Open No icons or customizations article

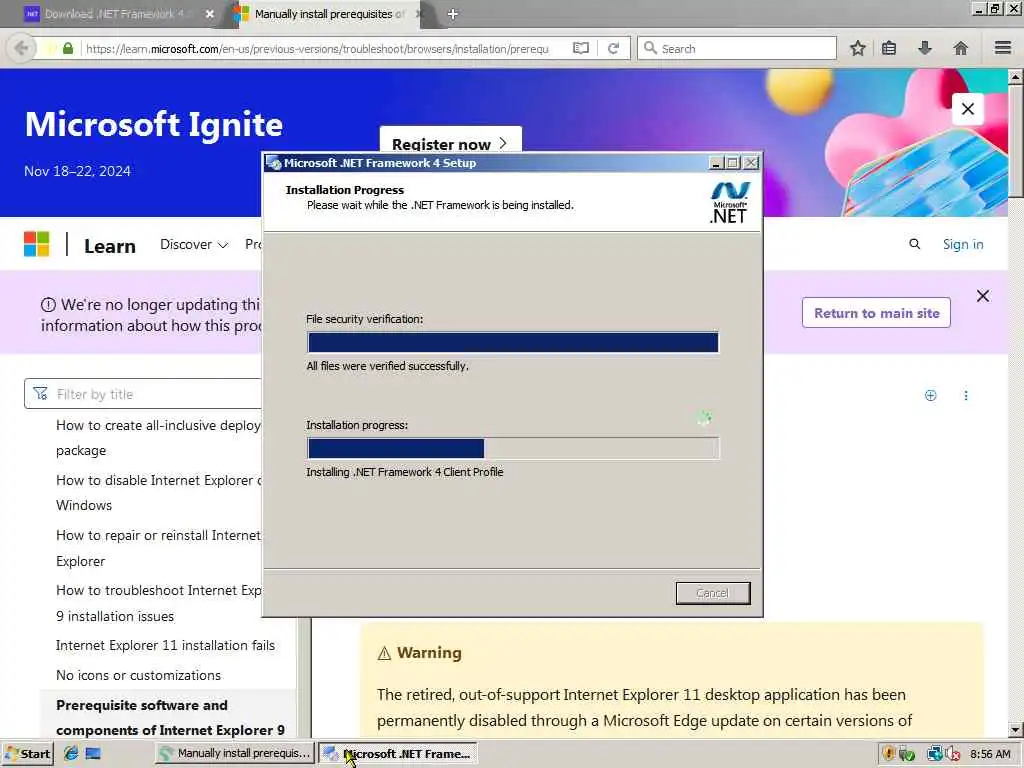click(x=138, y=675)
